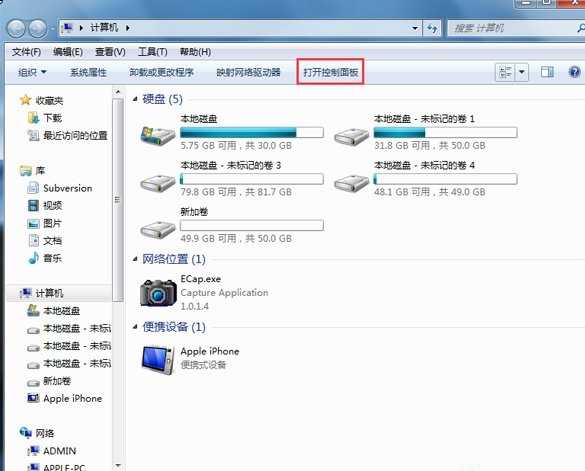This screenshot has height=471, width=585.
Task: Click the 本地磁盘 30.0 GB capacity bar
Action: click(x=252, y=132)
